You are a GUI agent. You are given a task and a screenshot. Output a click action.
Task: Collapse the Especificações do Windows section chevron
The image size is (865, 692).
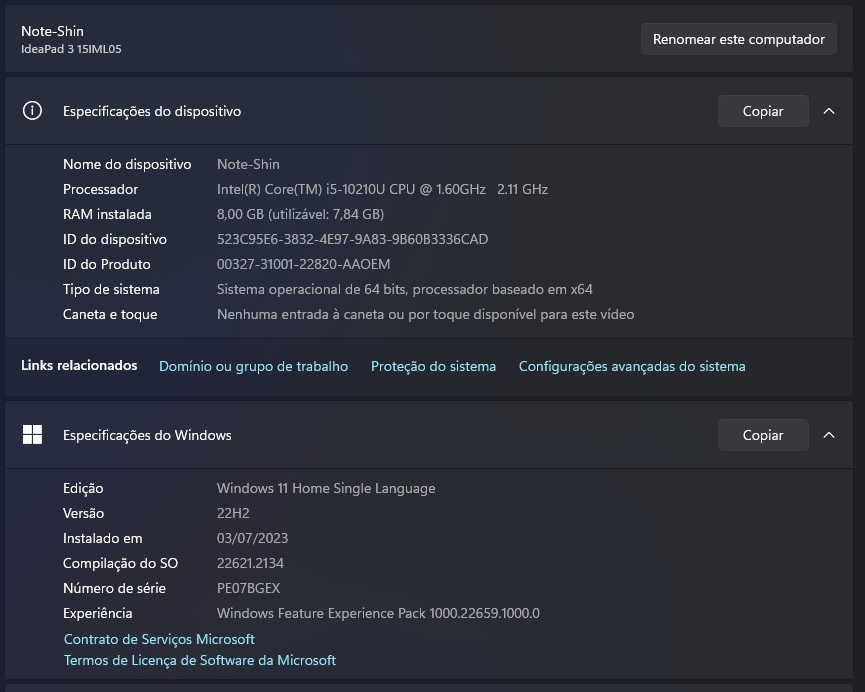[x=829, y=435]
